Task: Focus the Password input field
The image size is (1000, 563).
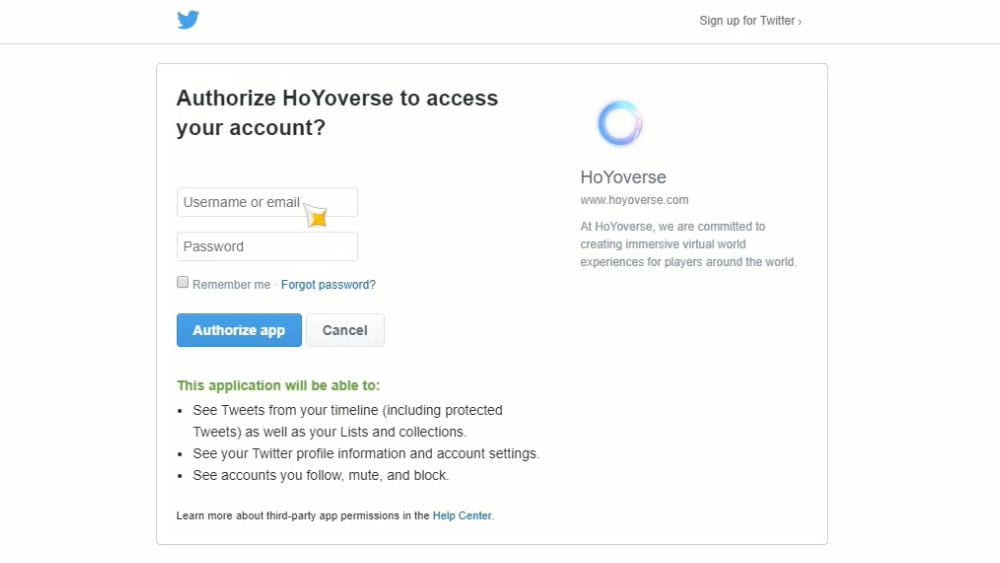Action: pos(267,246)
